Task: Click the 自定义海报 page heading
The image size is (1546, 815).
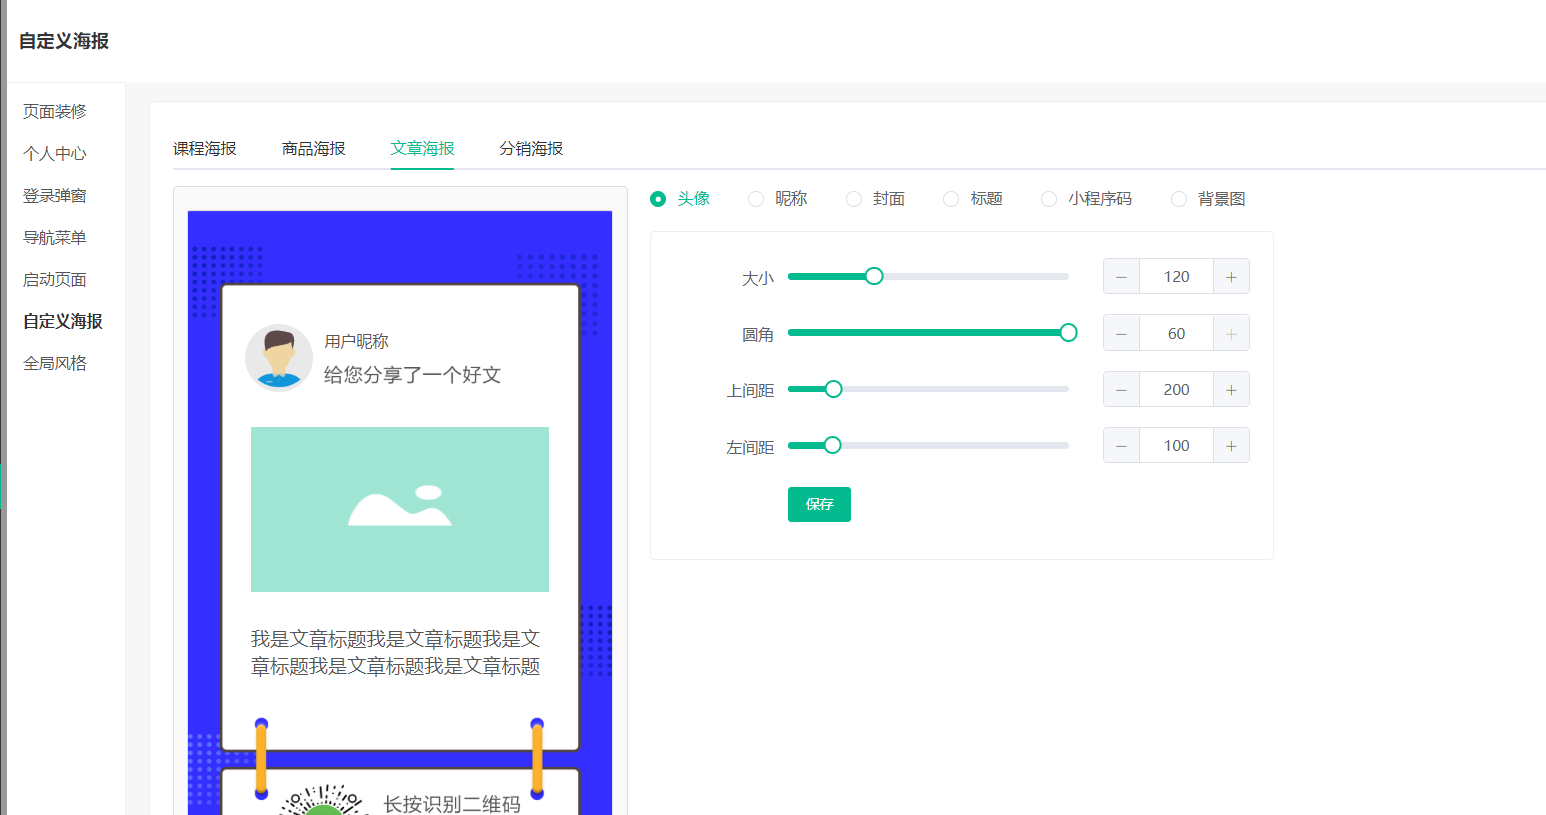Action: click(64, 41)
